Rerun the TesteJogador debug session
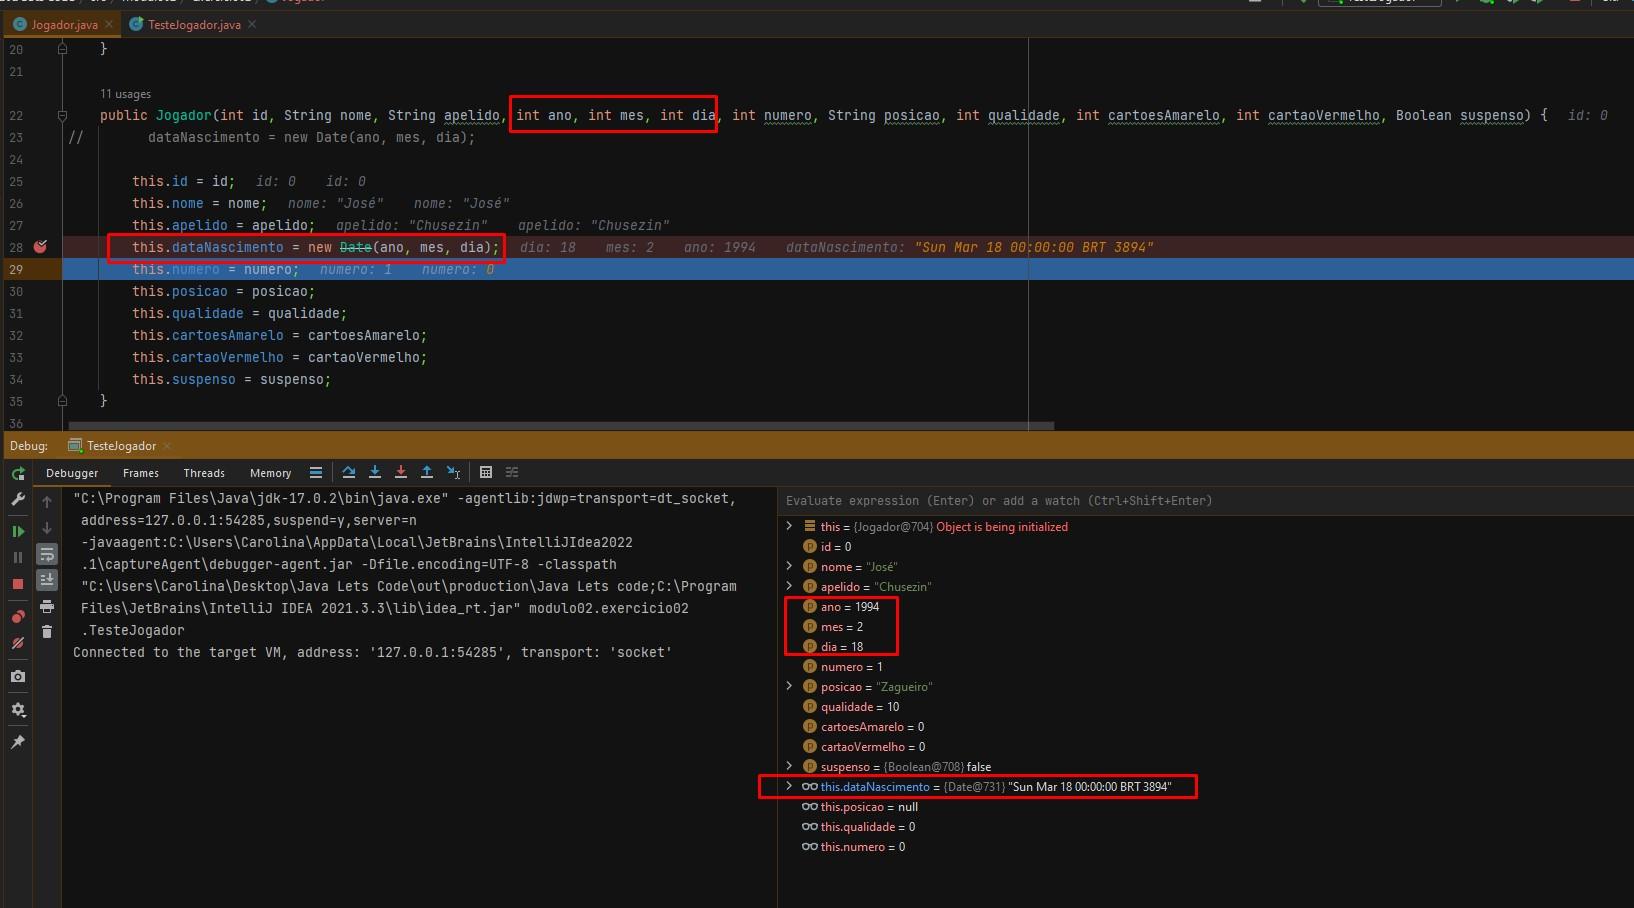 tap(18, 473)
